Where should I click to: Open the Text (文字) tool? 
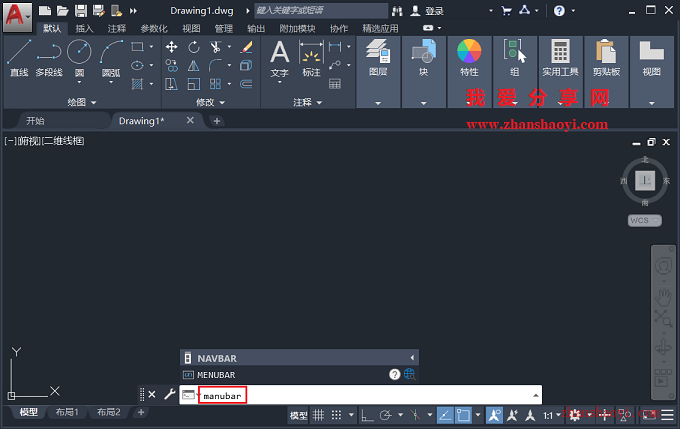click(280, 58)
